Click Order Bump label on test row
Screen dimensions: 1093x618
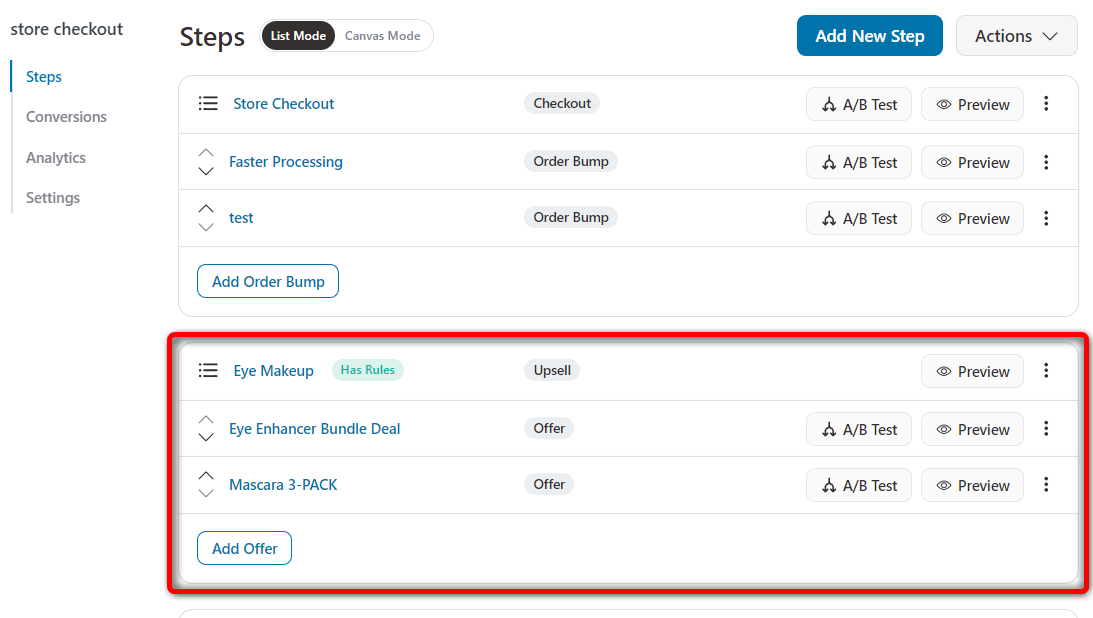tap(571, 217)
